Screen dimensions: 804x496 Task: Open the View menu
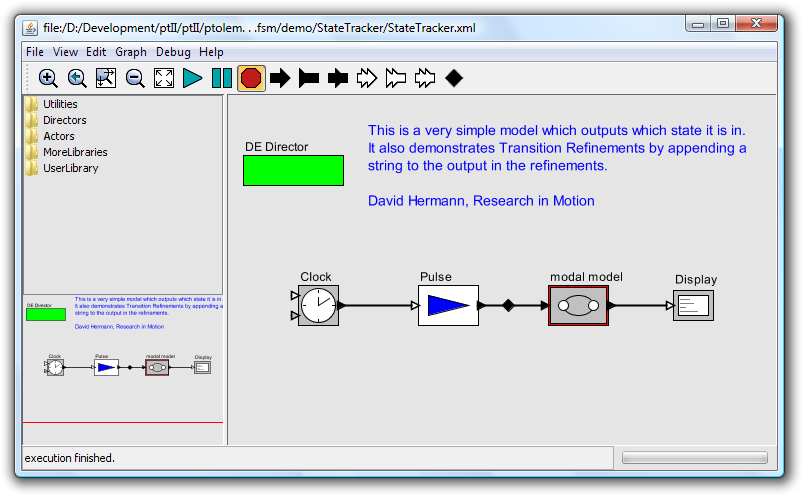click(x=65, y=52)
